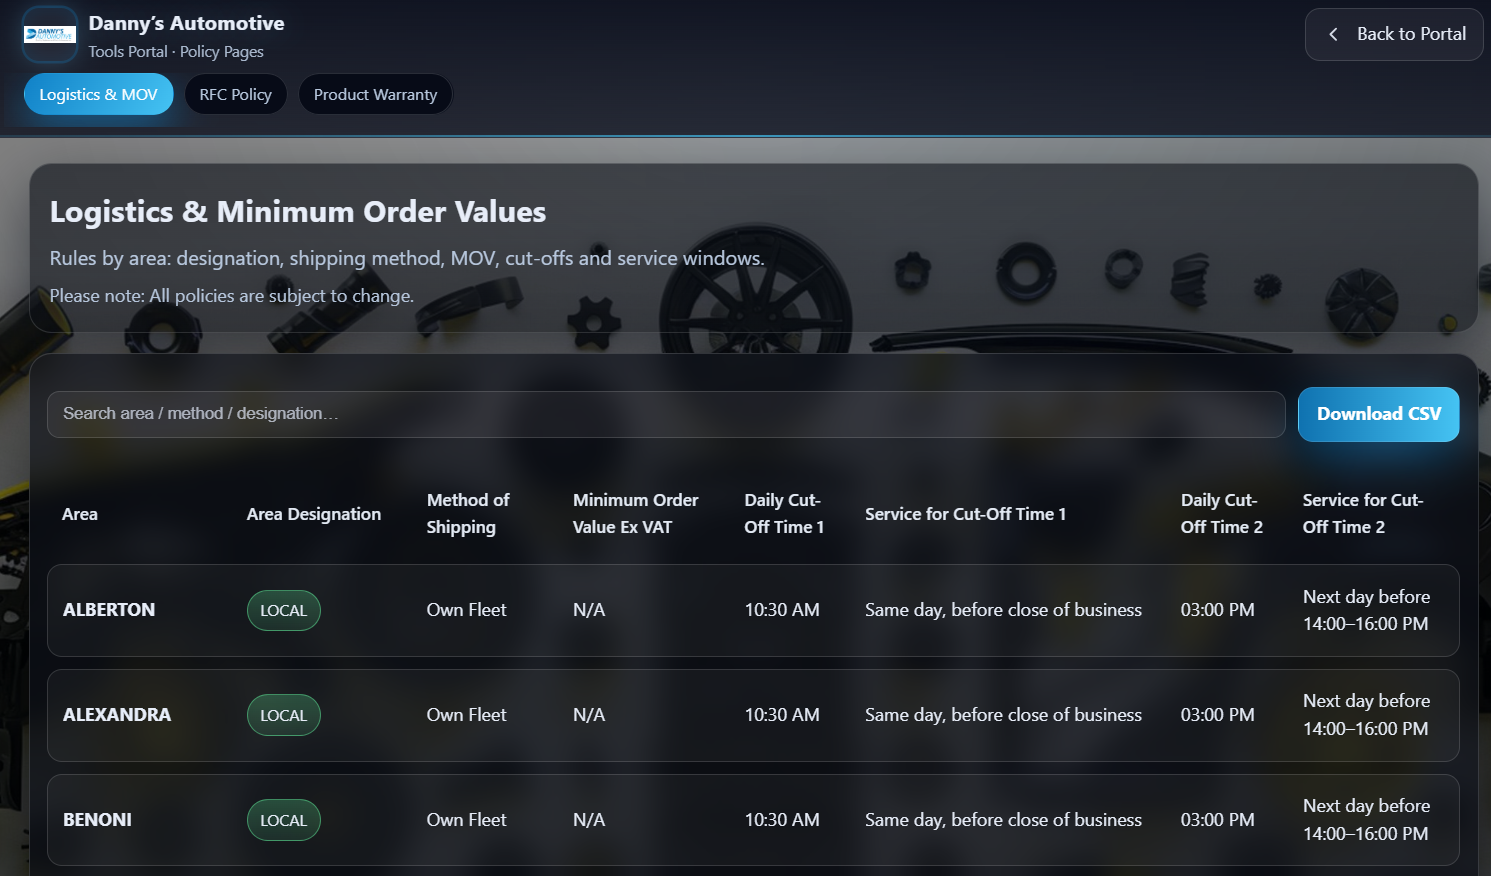Click the Area column header
The width and height of the screenshot is (1491, 876).
click(80, 514)
